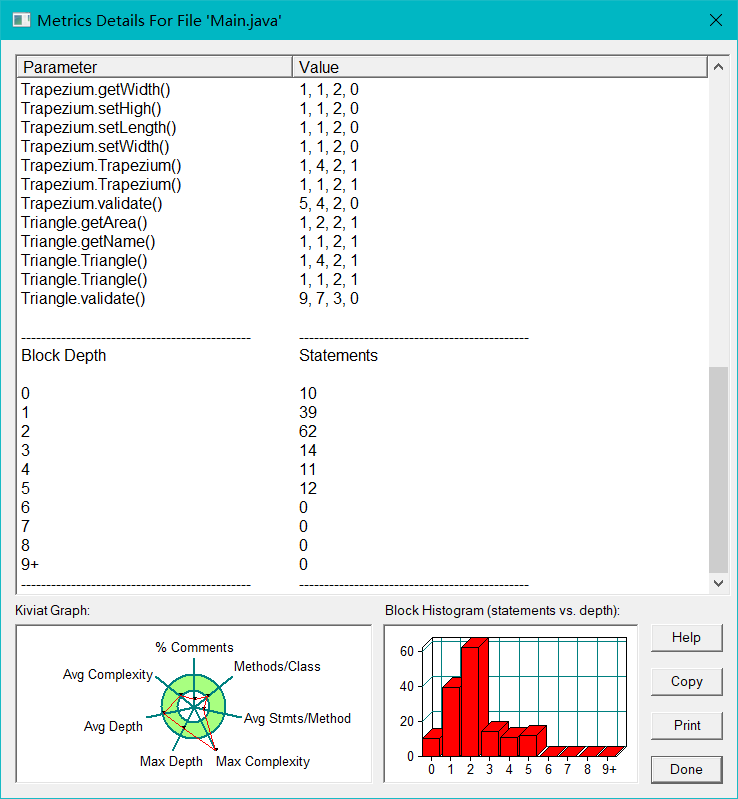Screen dimensions: 738x799
Task: Select the Trapezium.setLength() row
Action: tap(362, 127)
